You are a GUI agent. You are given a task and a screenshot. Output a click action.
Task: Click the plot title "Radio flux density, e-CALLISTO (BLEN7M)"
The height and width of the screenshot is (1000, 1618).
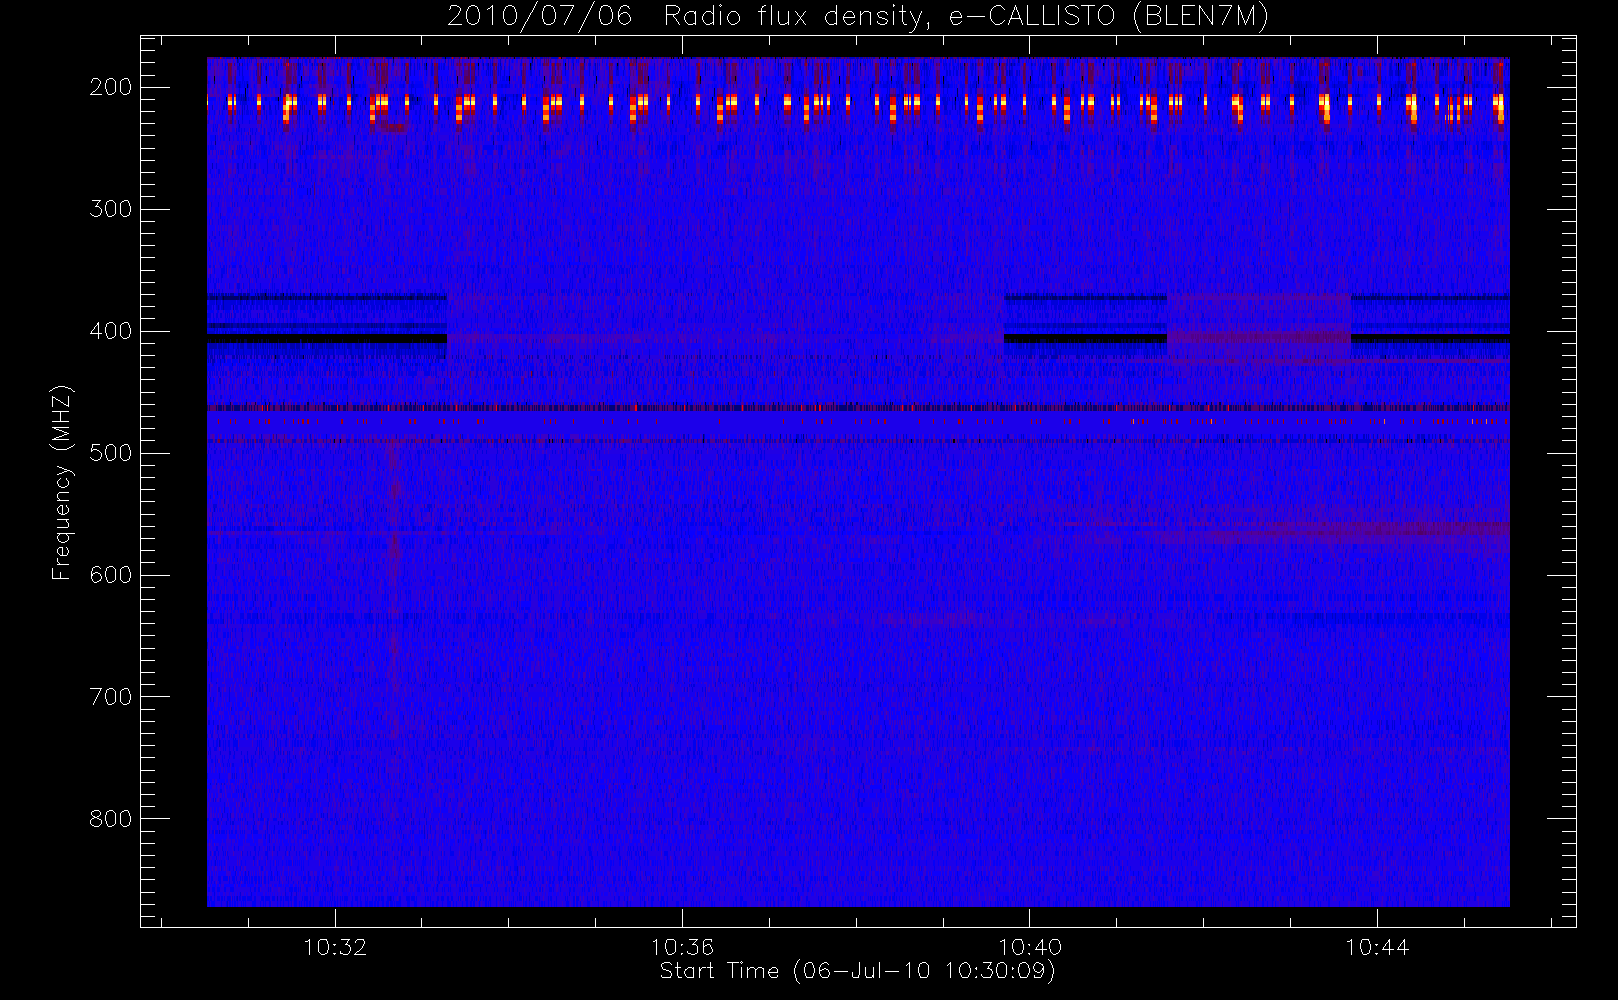[966, 17]
